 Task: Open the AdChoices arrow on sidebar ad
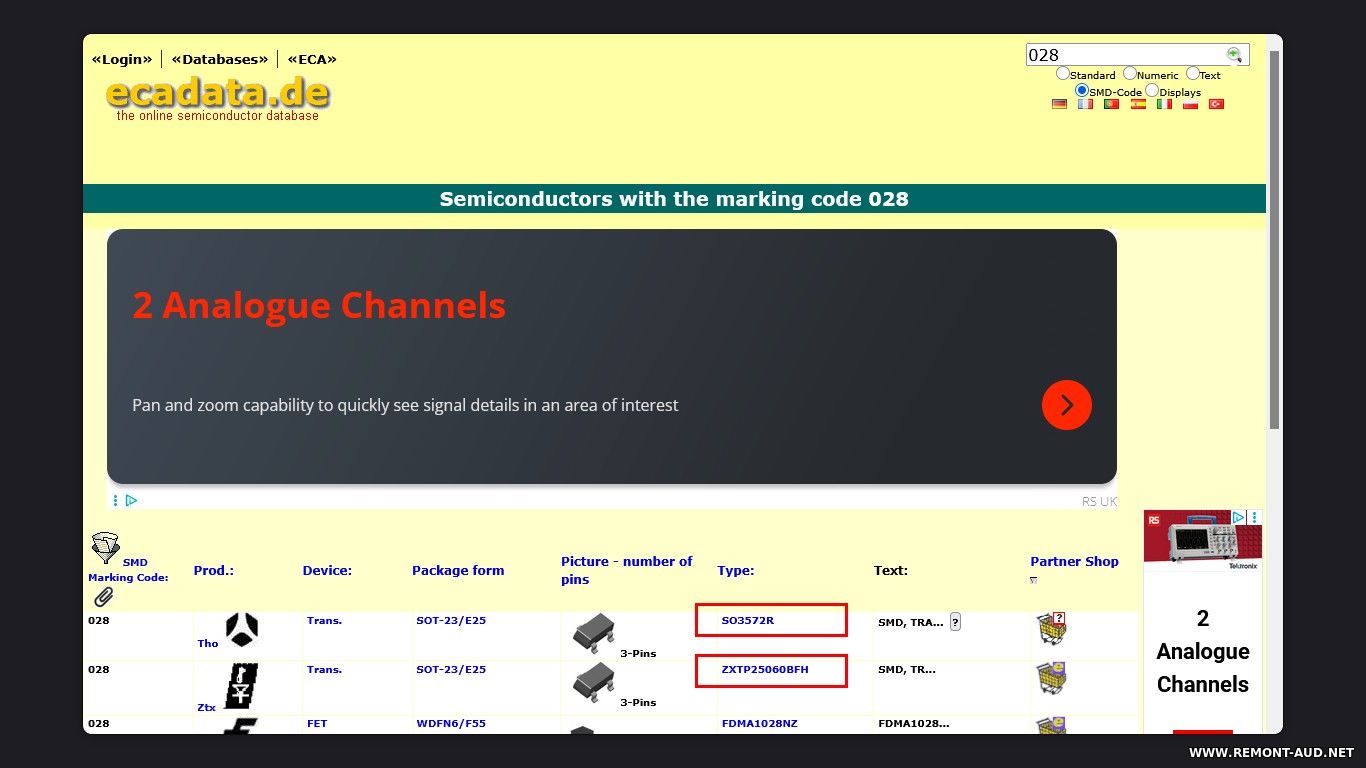pos(1238,518)
